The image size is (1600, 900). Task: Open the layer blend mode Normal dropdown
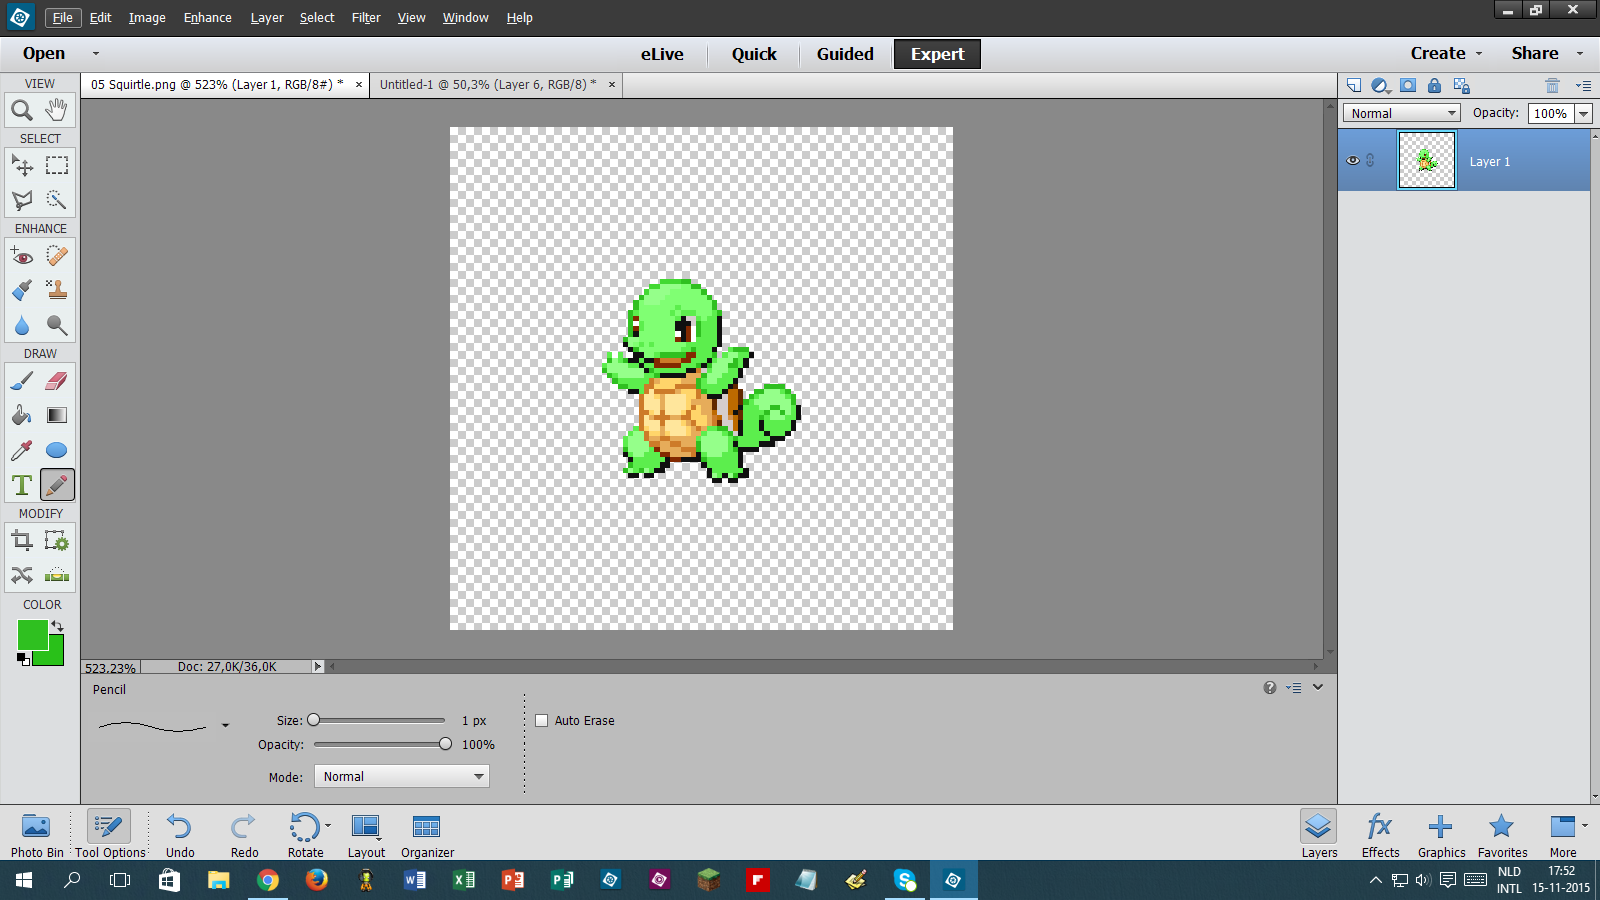1400,113
